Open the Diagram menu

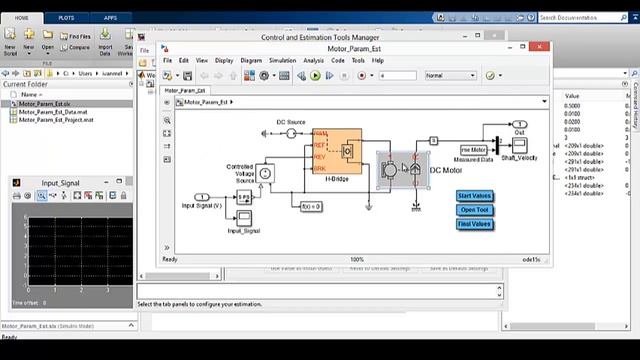[251, 60]
